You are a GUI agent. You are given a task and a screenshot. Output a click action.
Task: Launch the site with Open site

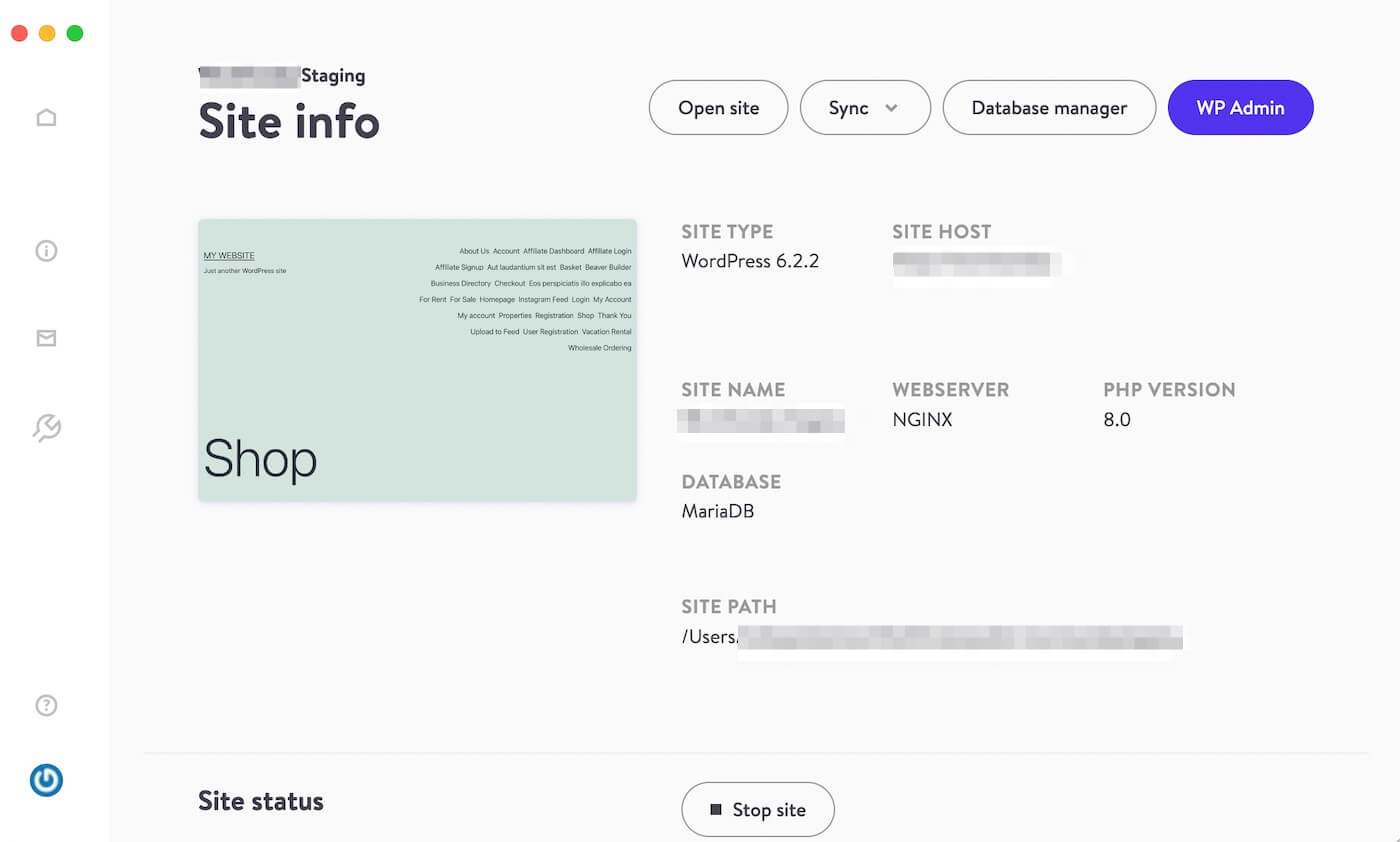click(x=718, y=107)
